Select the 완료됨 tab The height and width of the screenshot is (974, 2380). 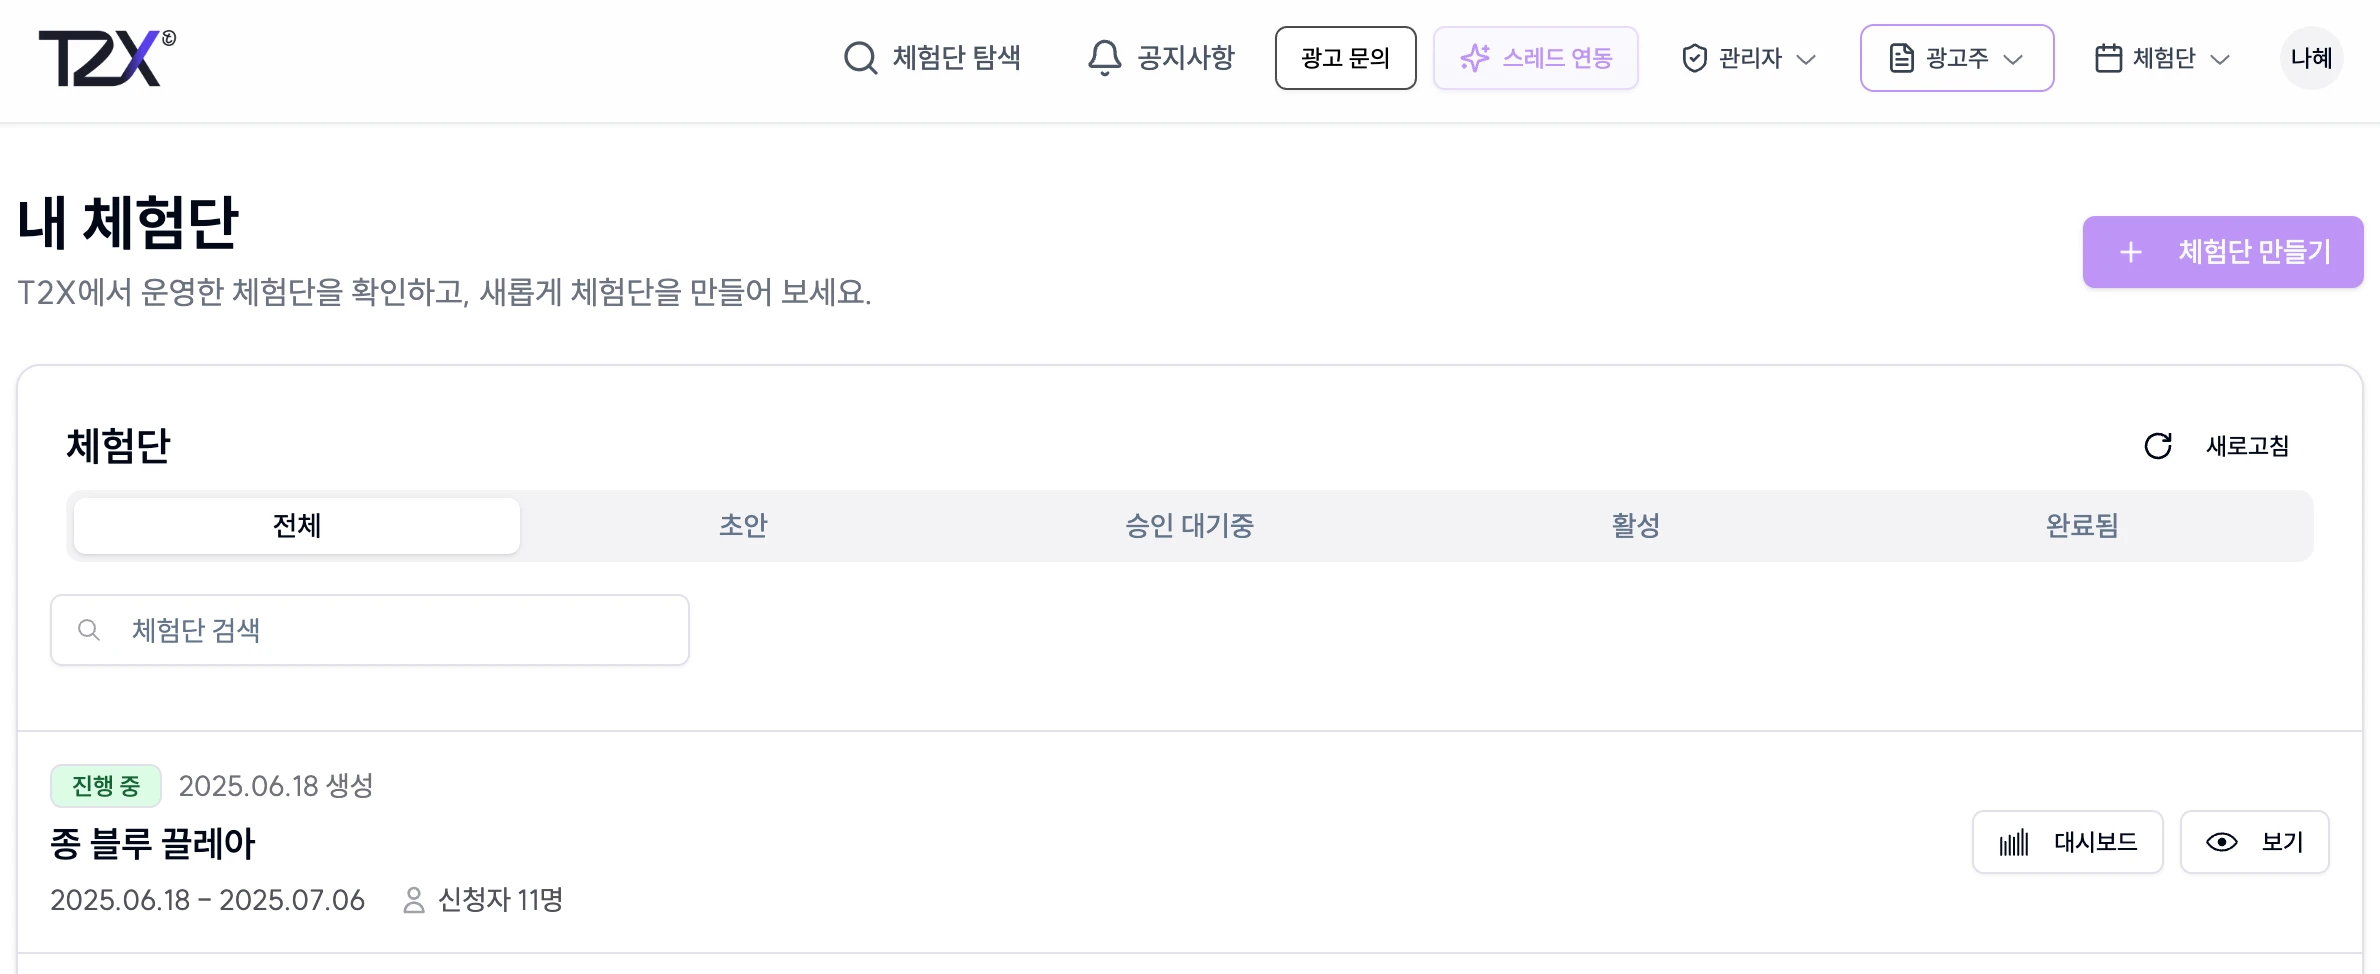point(2082,526)
